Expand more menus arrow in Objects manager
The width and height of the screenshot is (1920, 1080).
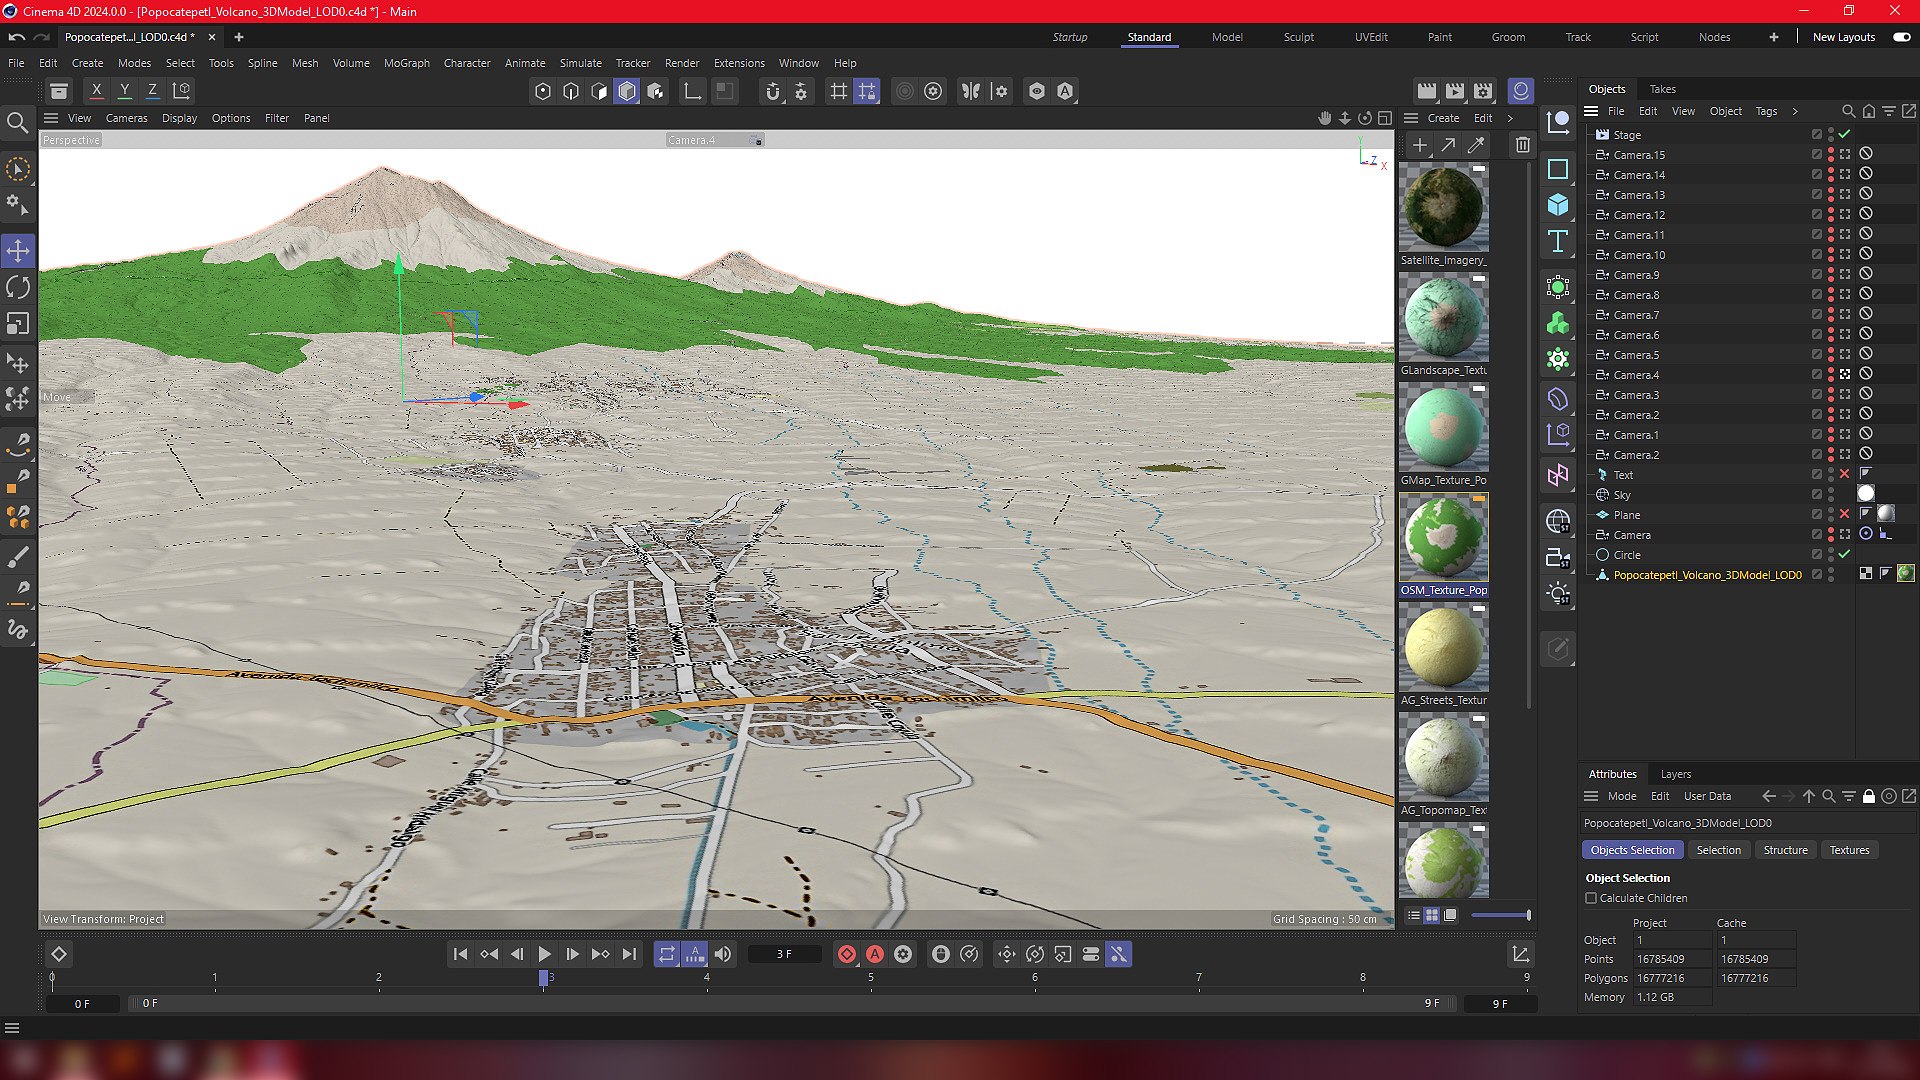click(x=1795, y=111)
